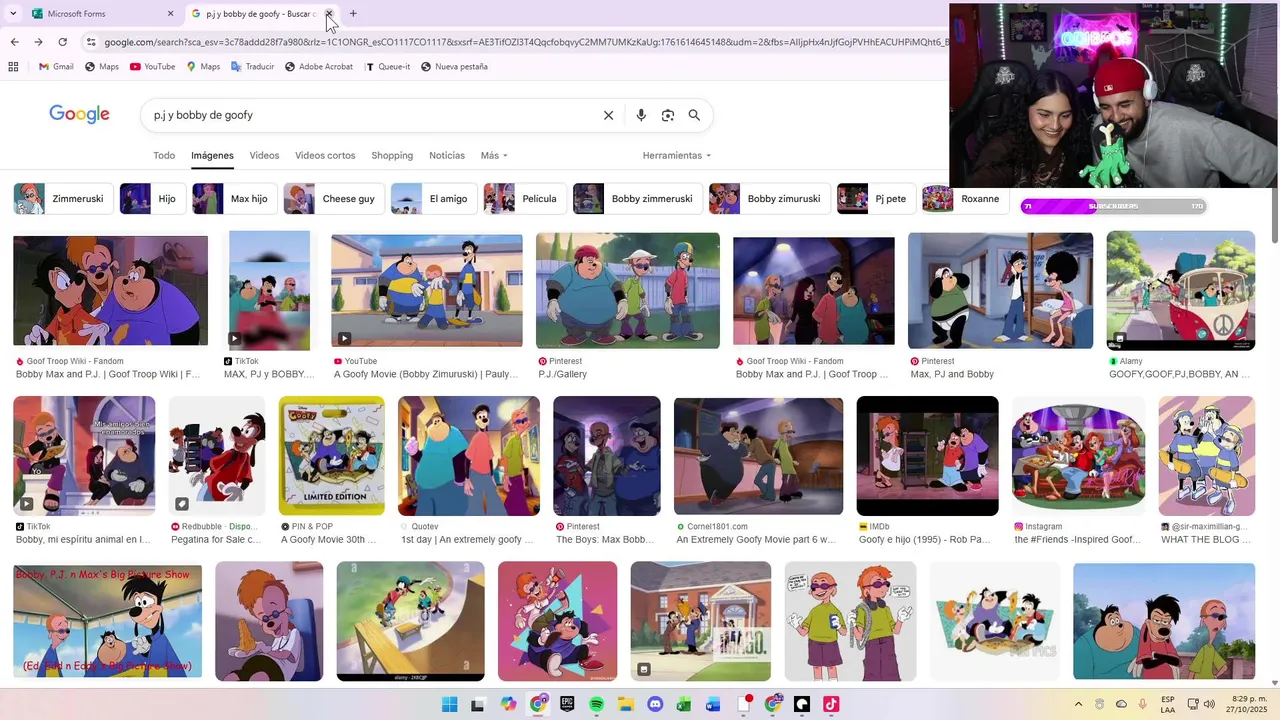This screenshot has width=1280, height=720.
Task: Select the Bobby zimmeruski suggestion chip
Action: pyautogui.click(x=637, y=199)
